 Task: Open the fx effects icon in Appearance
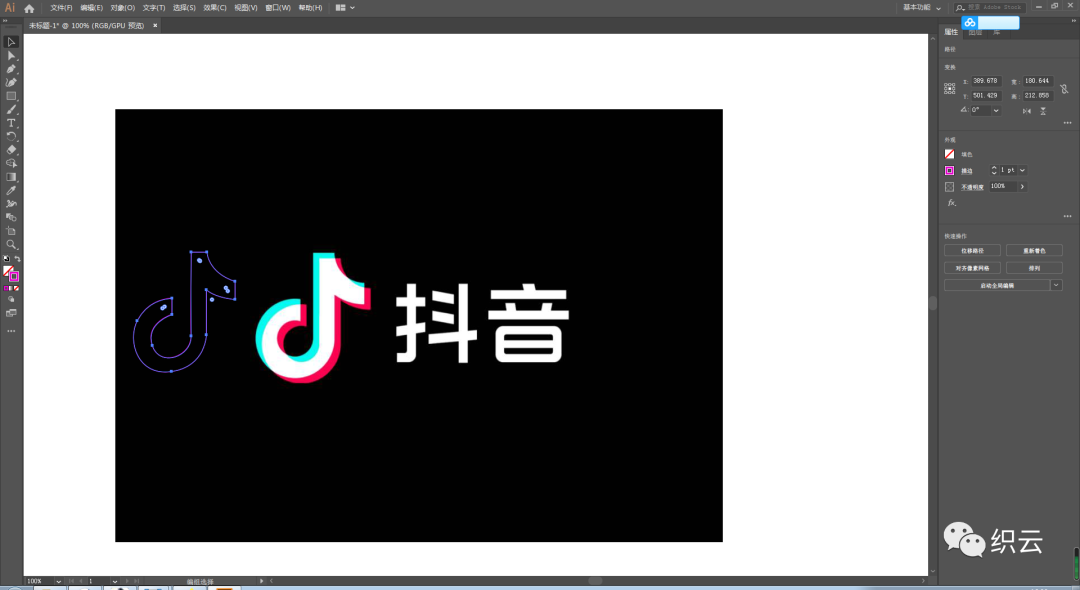point(951,203)
